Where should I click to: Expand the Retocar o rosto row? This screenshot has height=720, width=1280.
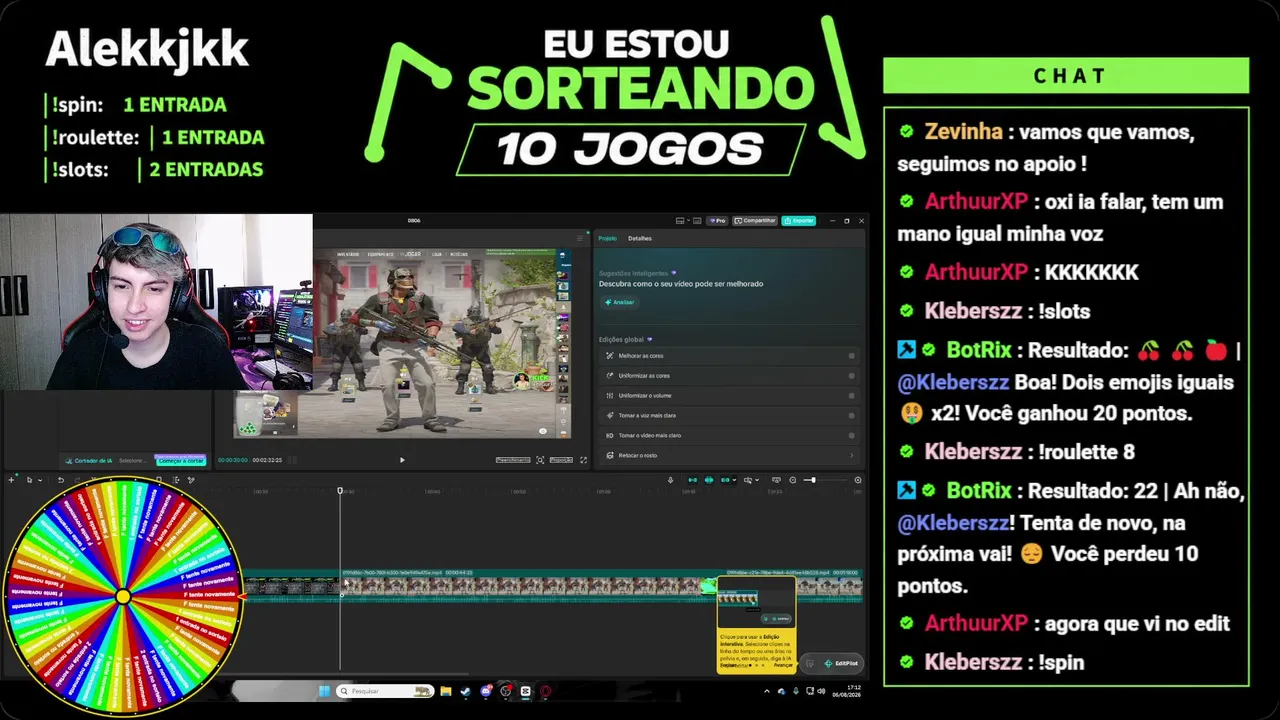point(730,455)
